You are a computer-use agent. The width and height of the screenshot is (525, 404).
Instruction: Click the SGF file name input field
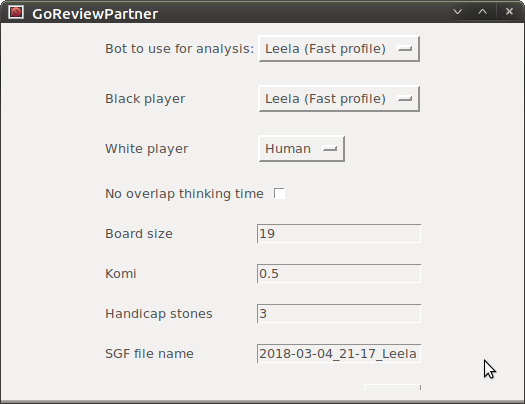[339, 353]
